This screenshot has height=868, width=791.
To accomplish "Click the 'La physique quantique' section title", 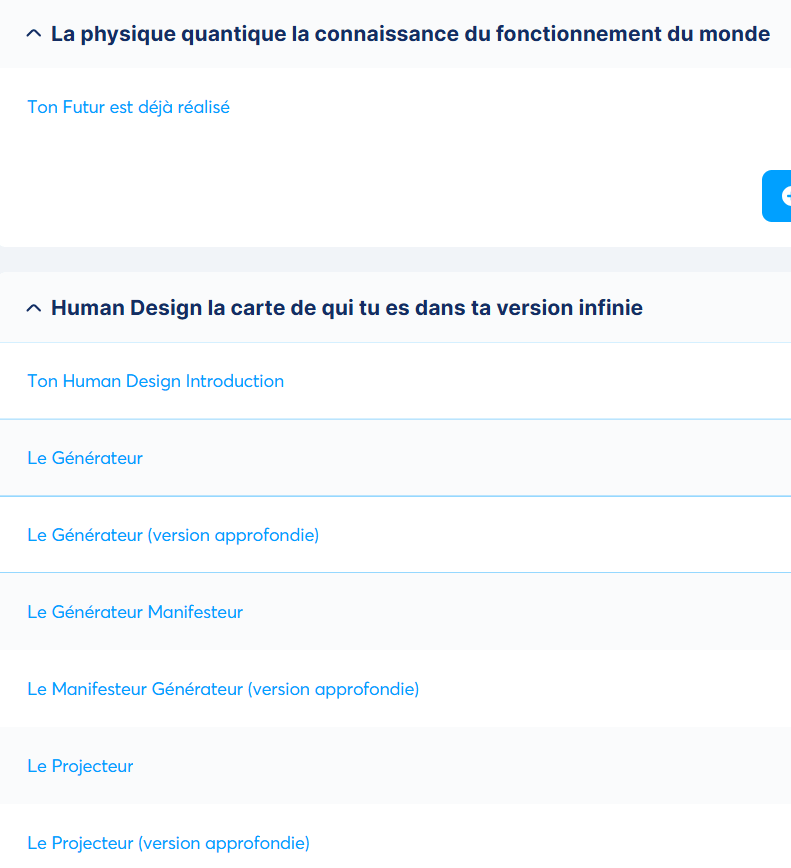I will coord(410,34).
